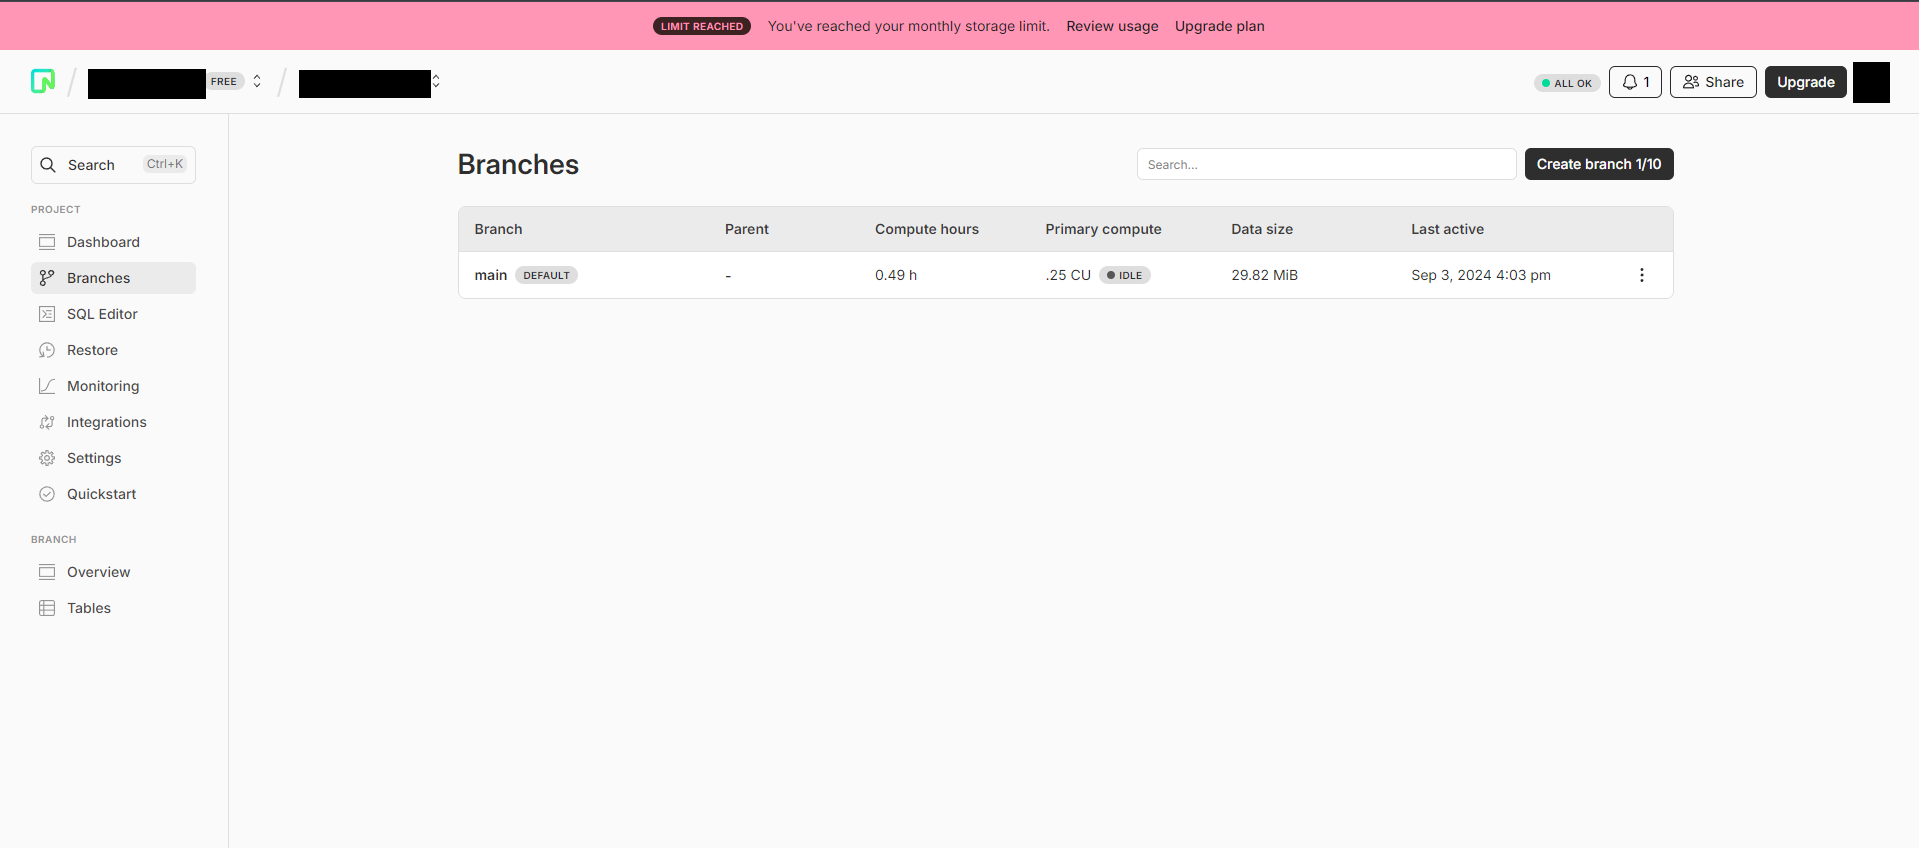Go to Dashboard in sidebar
Screen dimensions: 1919x848
point(113,242)
